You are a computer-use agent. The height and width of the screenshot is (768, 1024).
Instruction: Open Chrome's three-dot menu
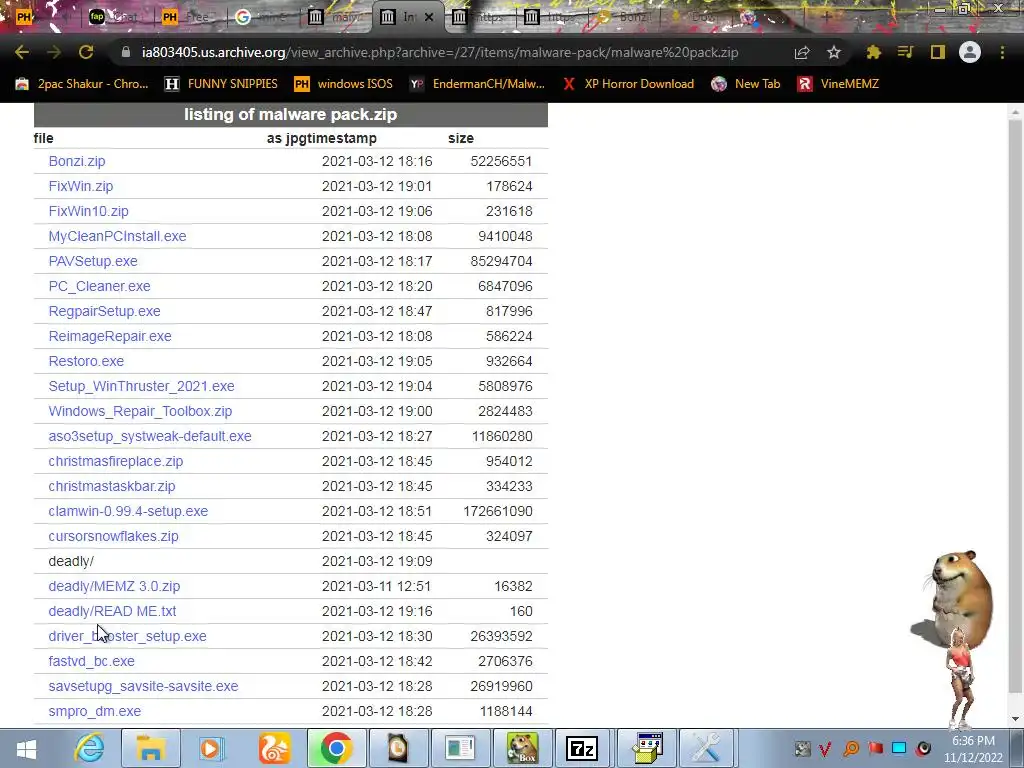pos(1002,52)
